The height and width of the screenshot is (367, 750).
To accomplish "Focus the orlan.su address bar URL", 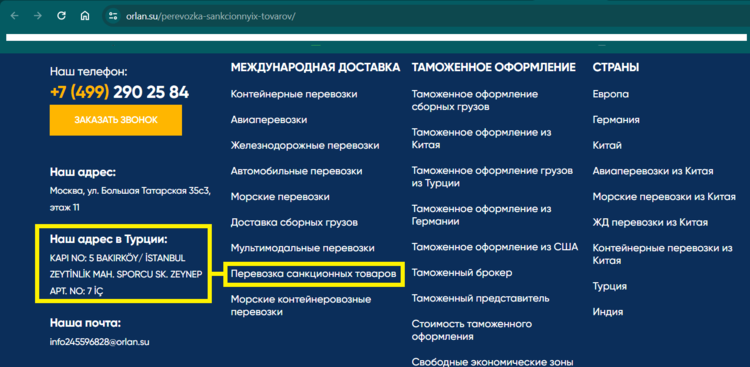I will click(x=211, y=16).
